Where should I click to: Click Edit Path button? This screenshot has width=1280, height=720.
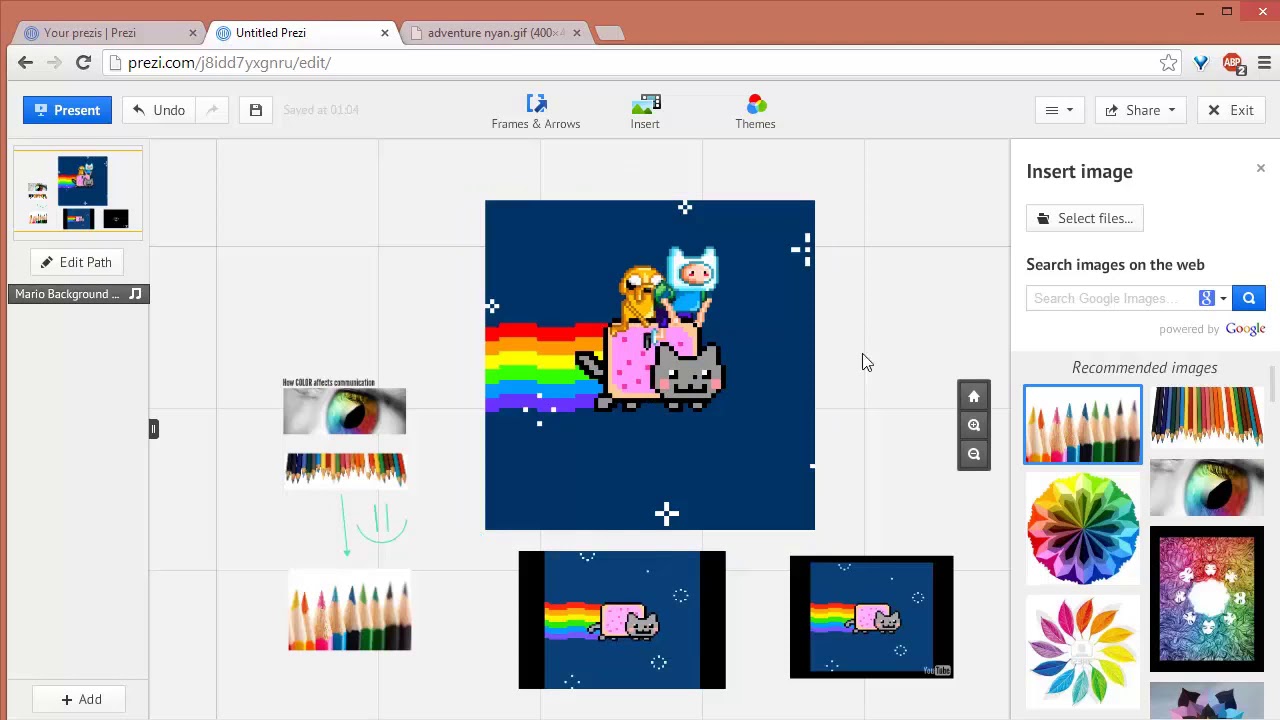(x=76, y=262)
